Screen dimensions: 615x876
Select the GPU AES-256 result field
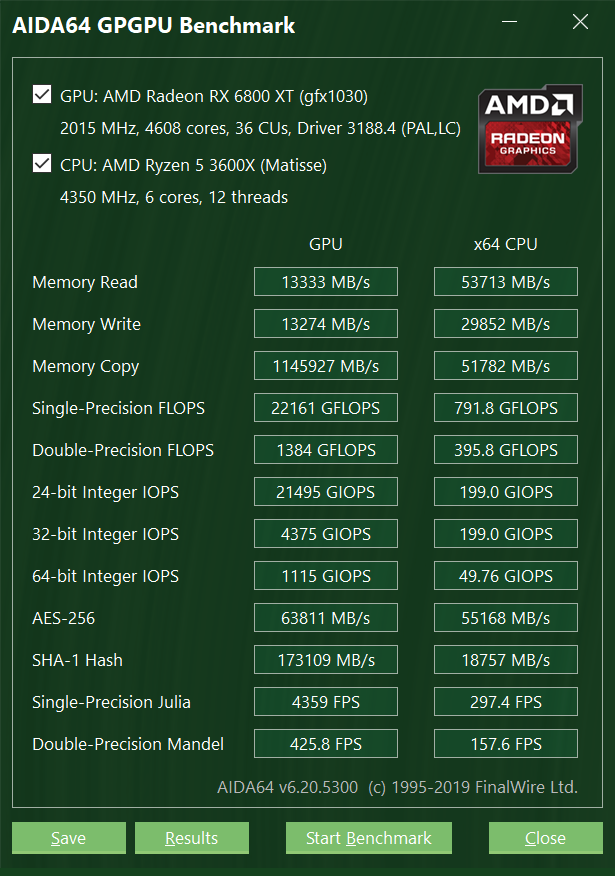(326, 618)
